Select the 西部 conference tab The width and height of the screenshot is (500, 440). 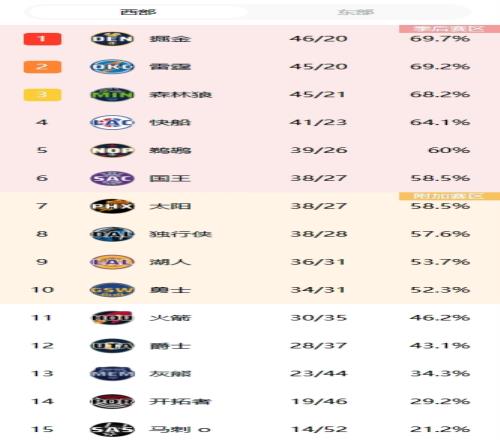pyautogui.click(x=138, y=12)
